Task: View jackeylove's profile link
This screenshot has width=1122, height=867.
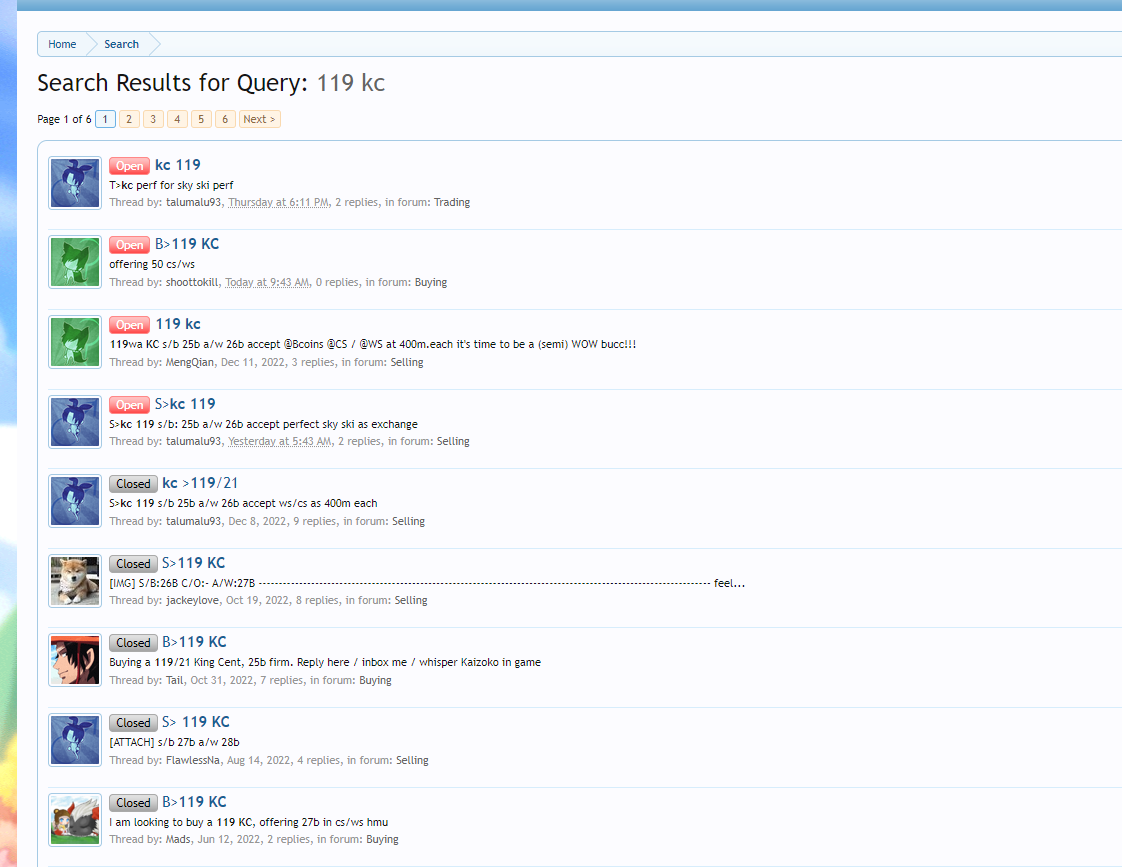Action: click(x=192, y=600)
